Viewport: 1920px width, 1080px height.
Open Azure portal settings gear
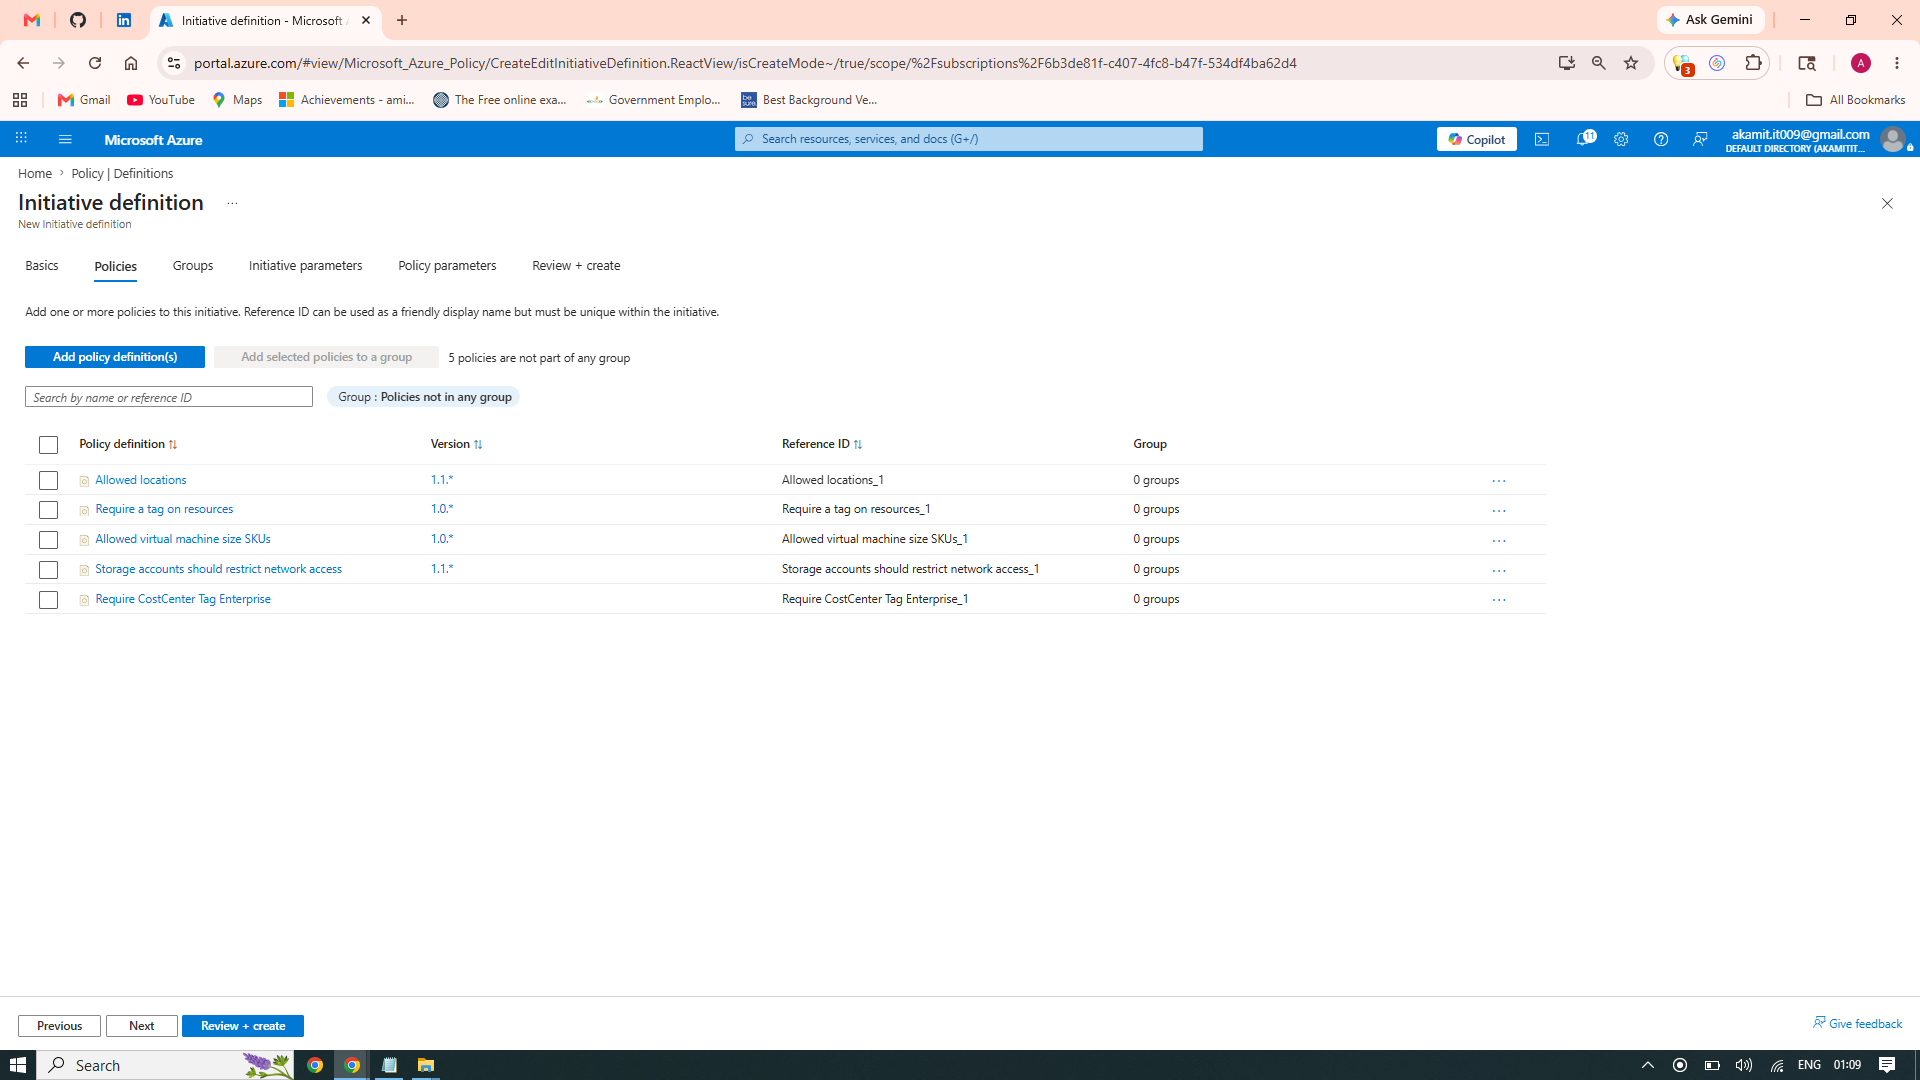point(1621,139)
